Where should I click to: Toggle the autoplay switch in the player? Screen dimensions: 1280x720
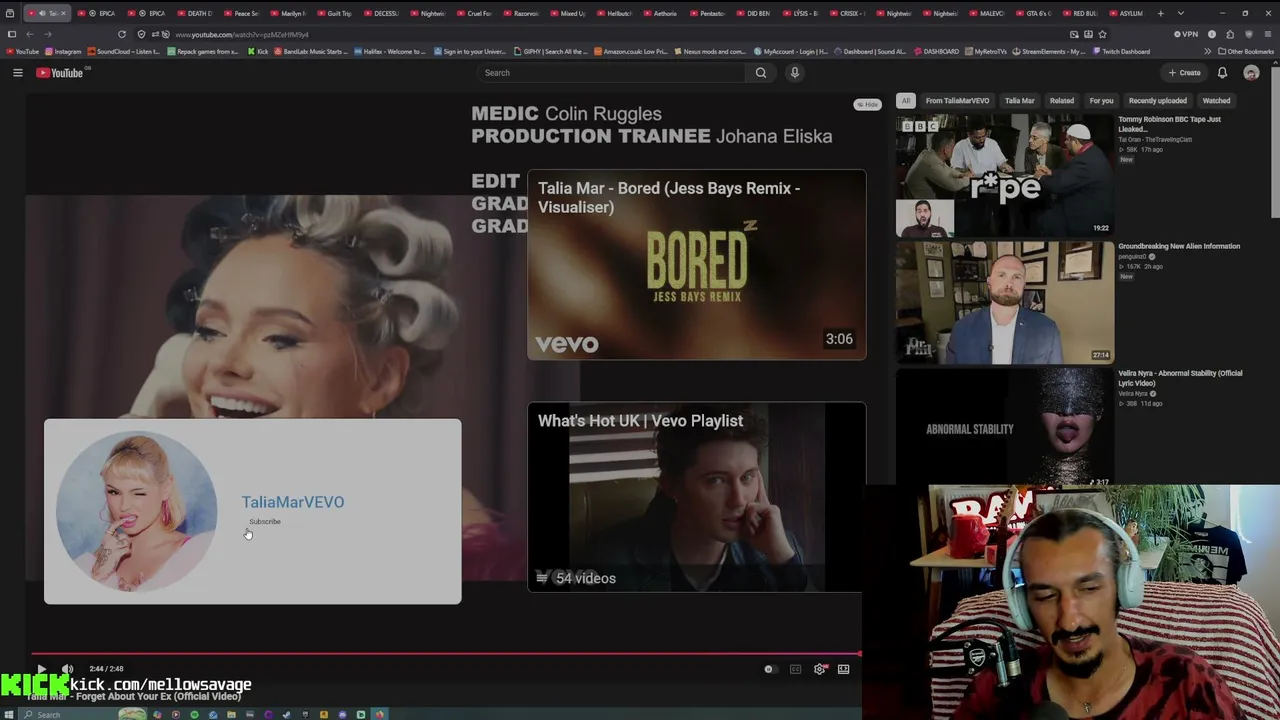click(769, 669)
